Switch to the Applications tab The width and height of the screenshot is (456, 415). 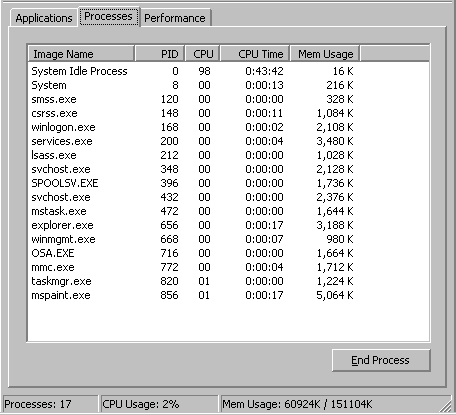[x=44, y=18]
